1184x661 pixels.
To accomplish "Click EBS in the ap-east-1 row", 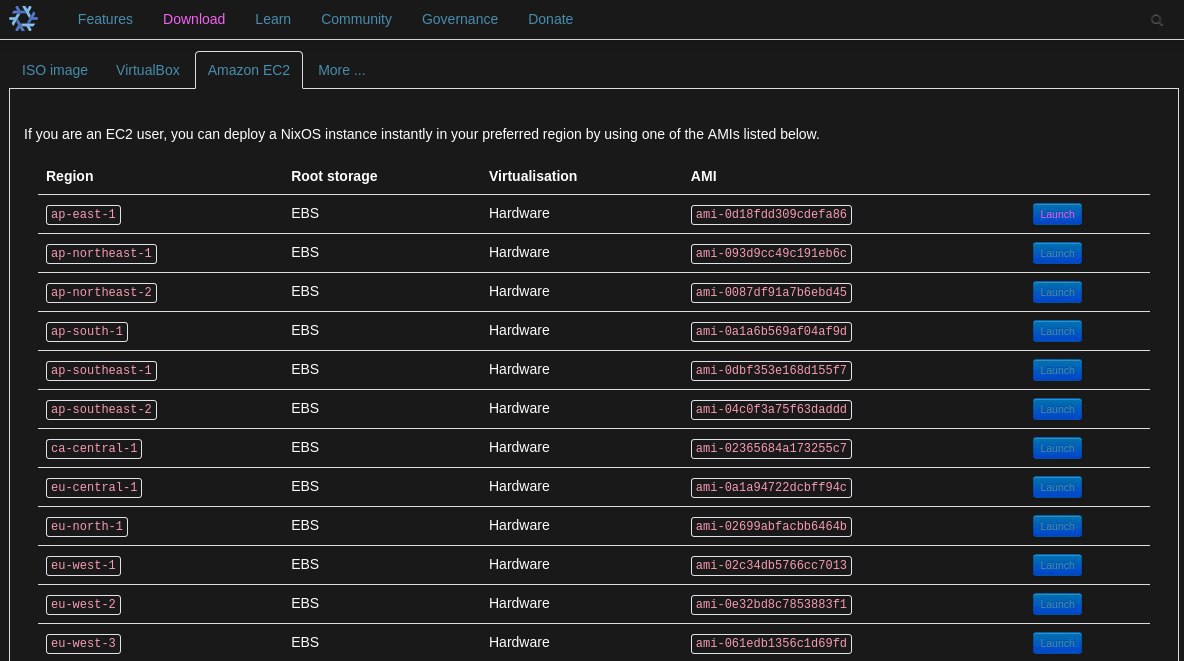I will [305, 214].
